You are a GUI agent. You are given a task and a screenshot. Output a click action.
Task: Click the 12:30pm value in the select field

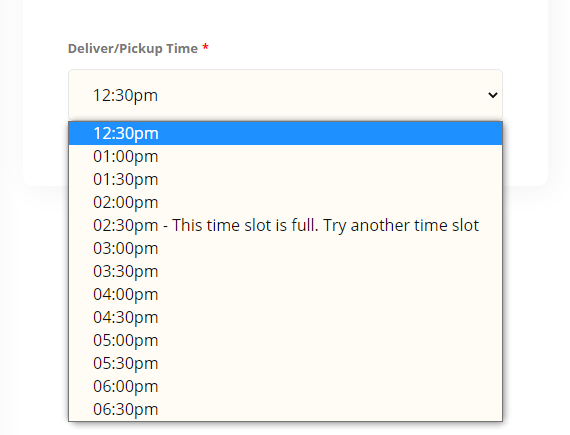pyautogui.click(x=125, y=95)
